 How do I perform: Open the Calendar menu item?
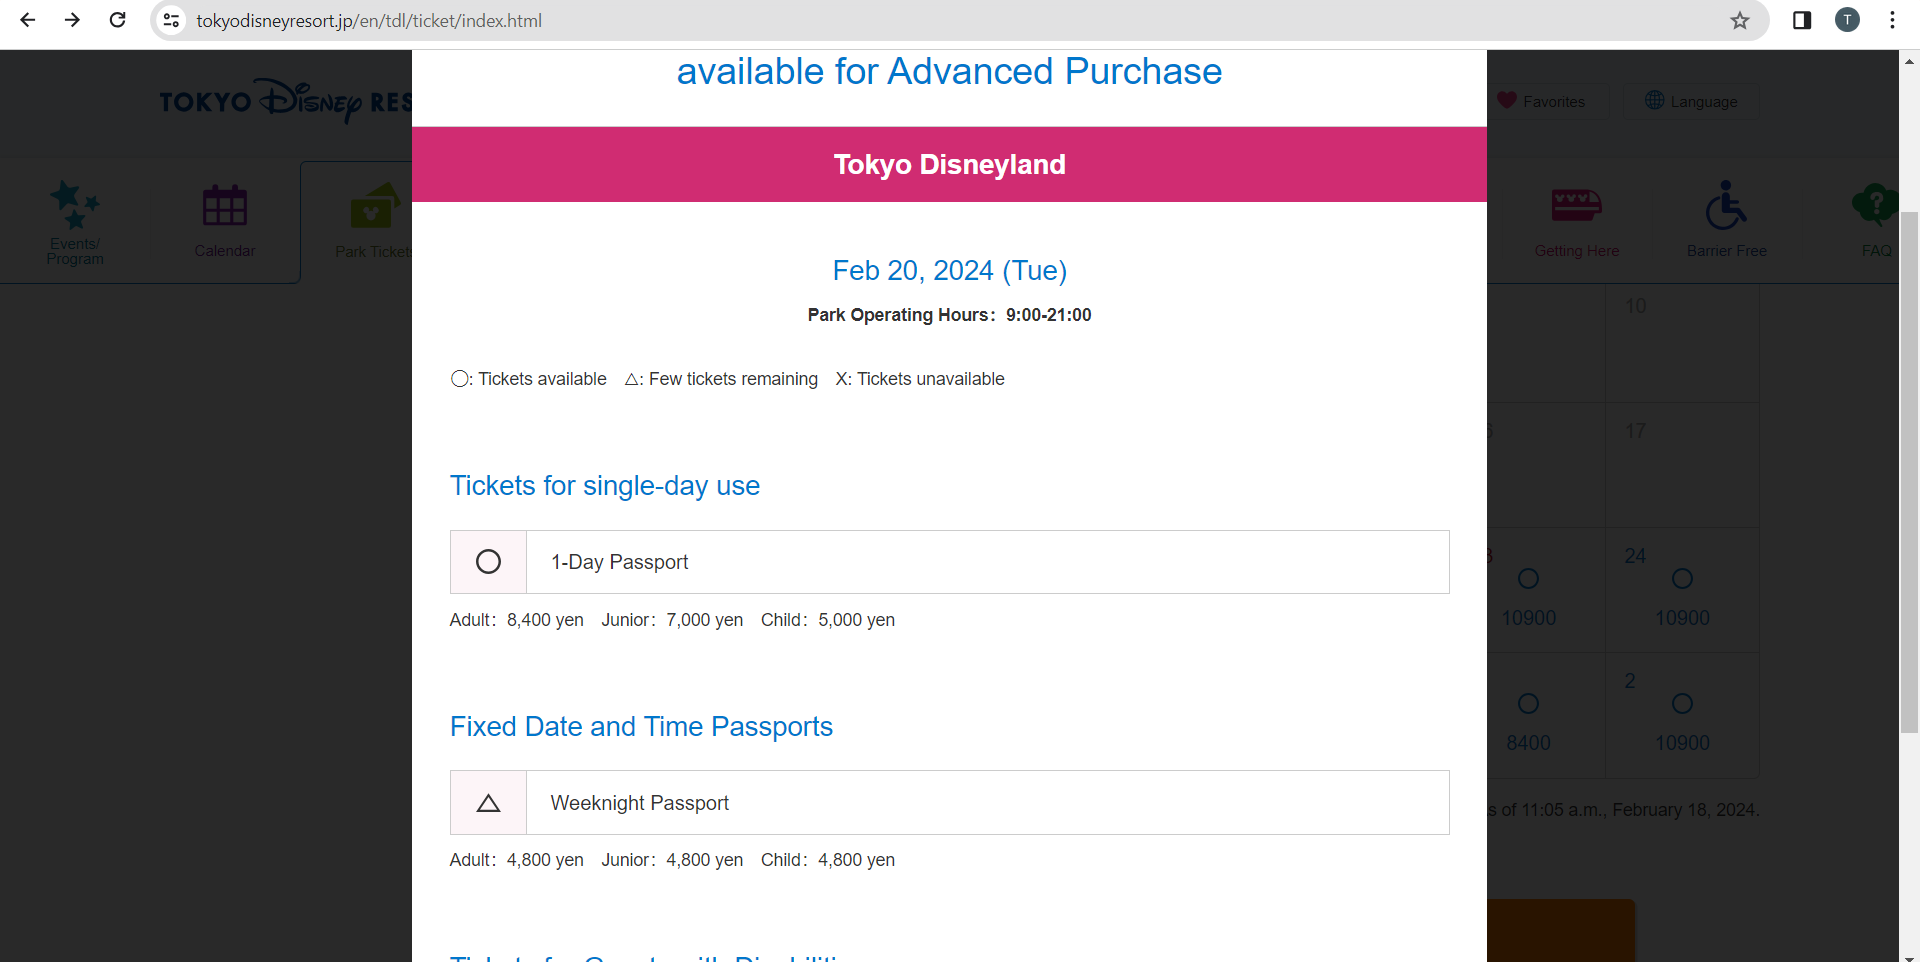tap(225, 221)
